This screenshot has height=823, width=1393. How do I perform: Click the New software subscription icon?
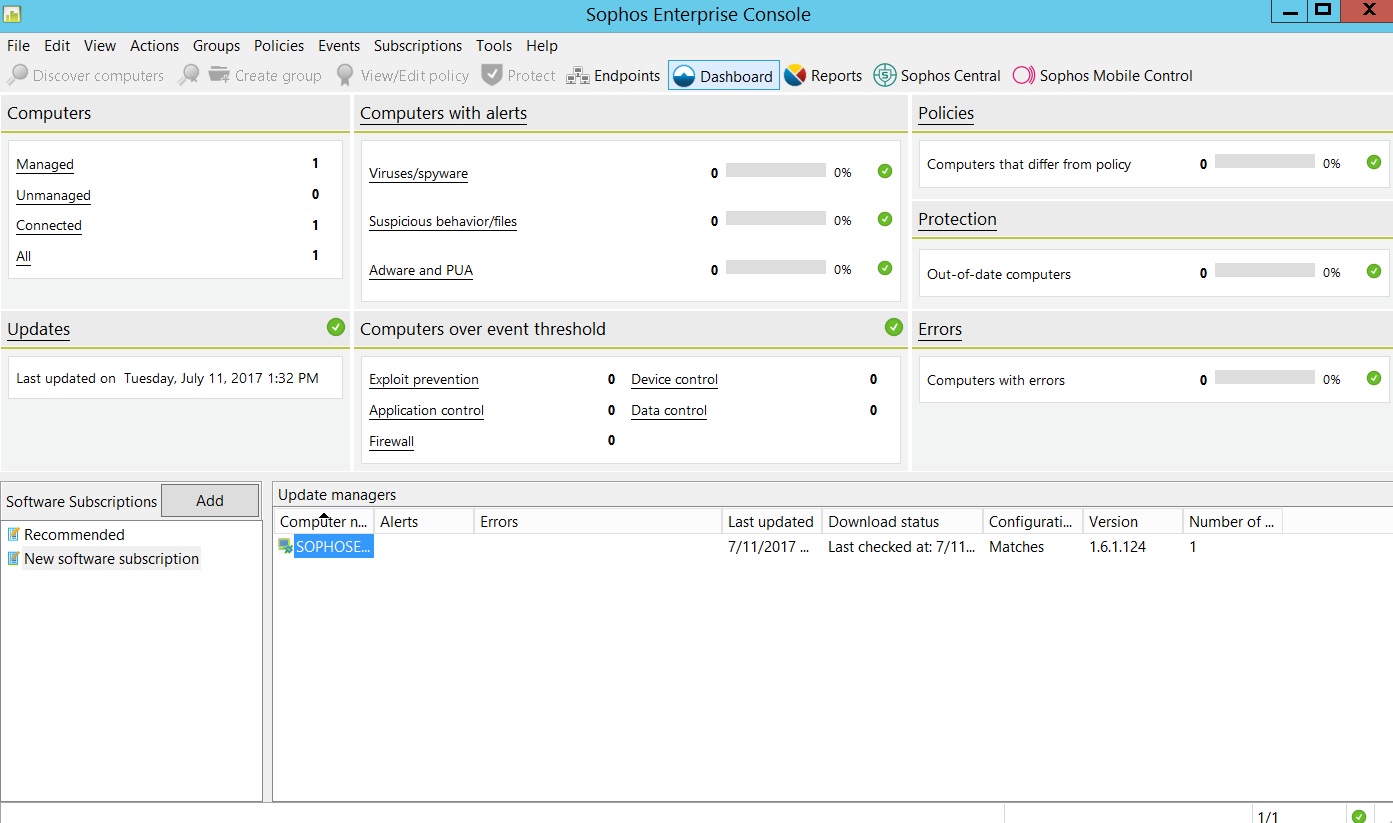click(x=14, y=558)
